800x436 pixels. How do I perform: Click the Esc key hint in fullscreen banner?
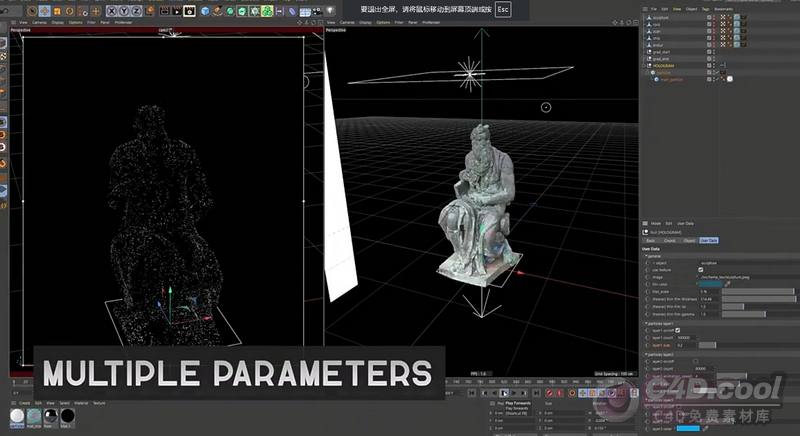click(x=503, y=9)
